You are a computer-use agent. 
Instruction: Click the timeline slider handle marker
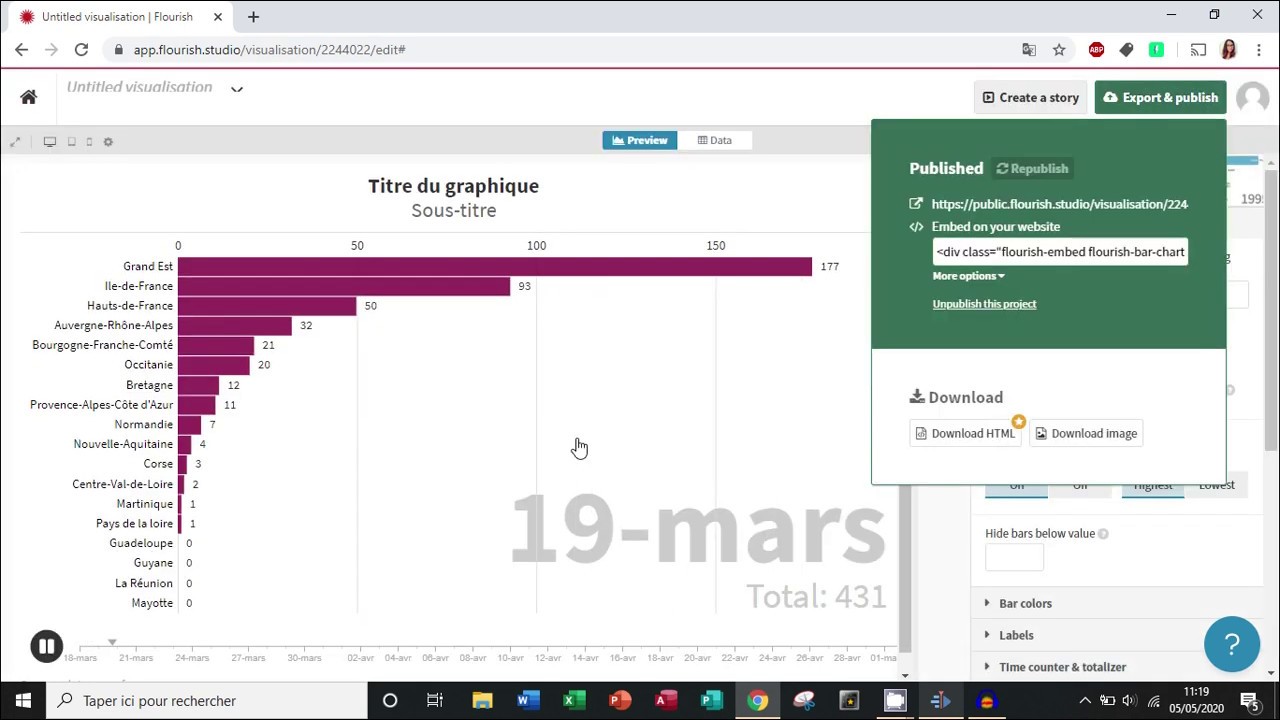point(112,642)
